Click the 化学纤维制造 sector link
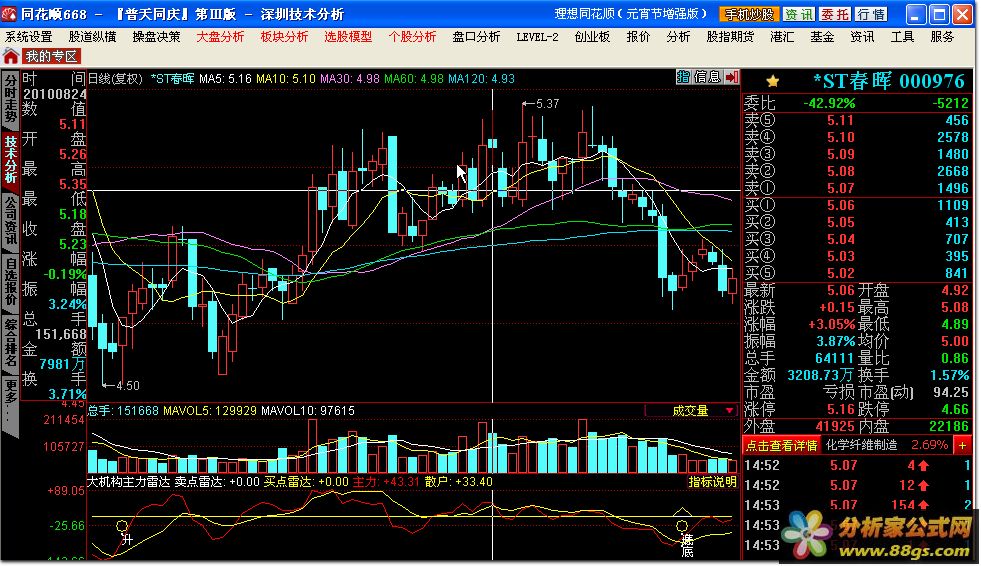This screenshot has height=566, width=981. 862,445
